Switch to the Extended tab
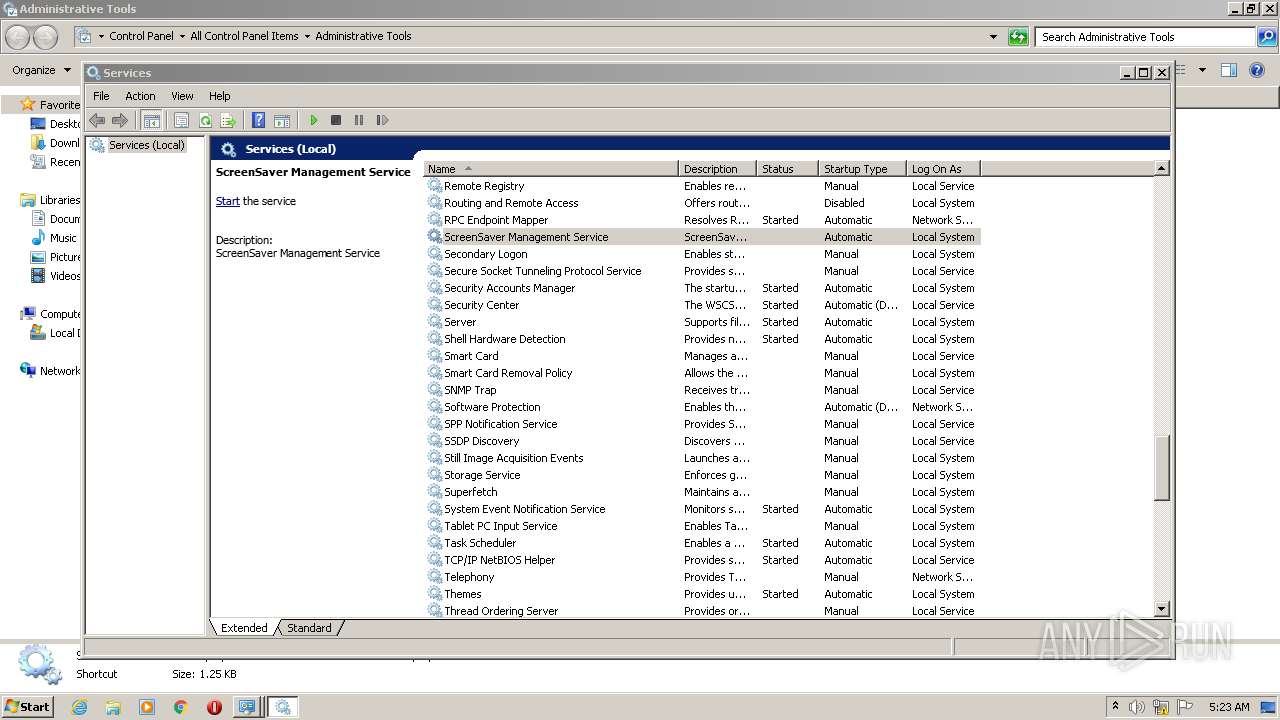 244,628
